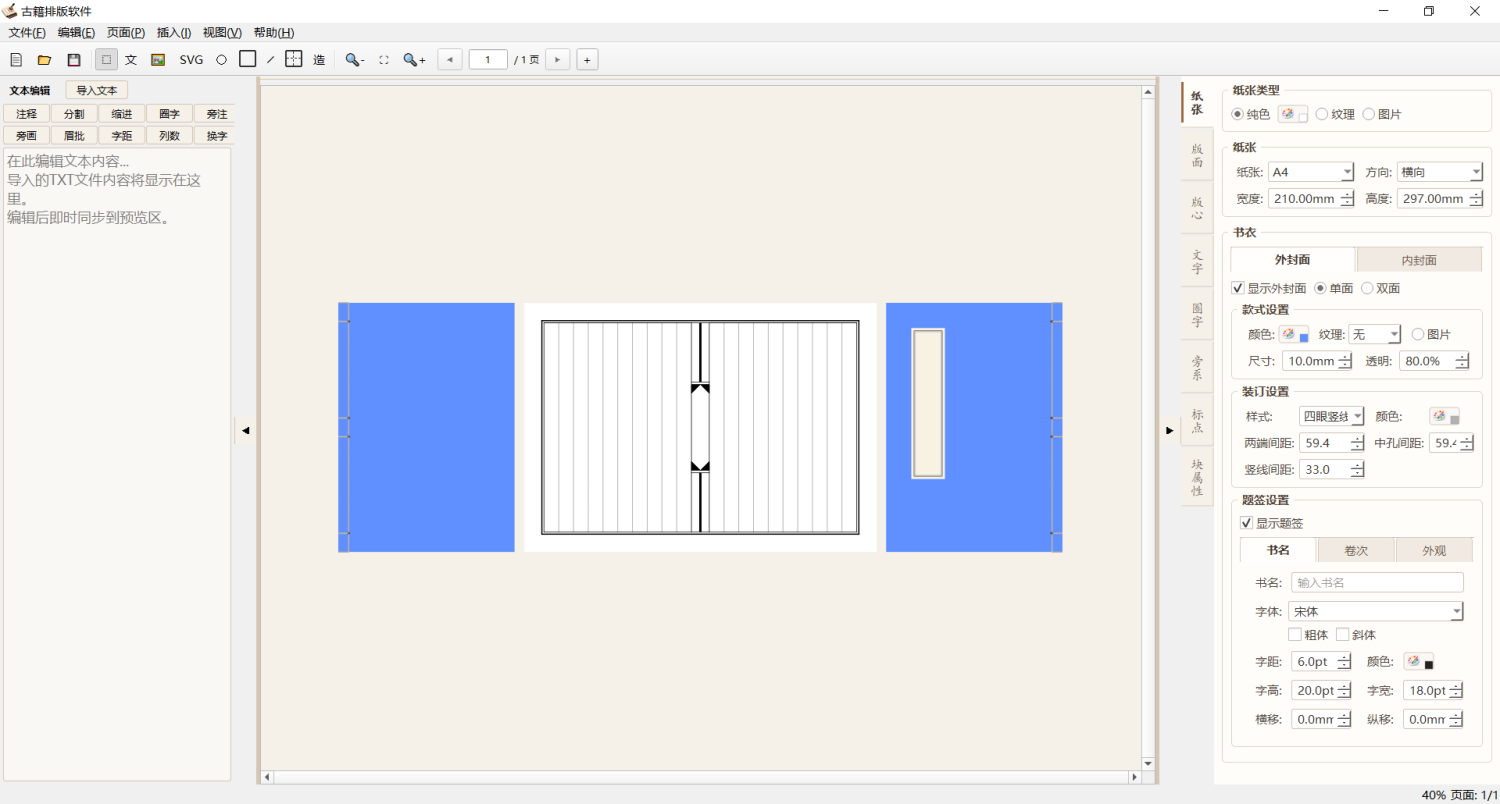Go to the previous page arrow

[x=450, y=60]
